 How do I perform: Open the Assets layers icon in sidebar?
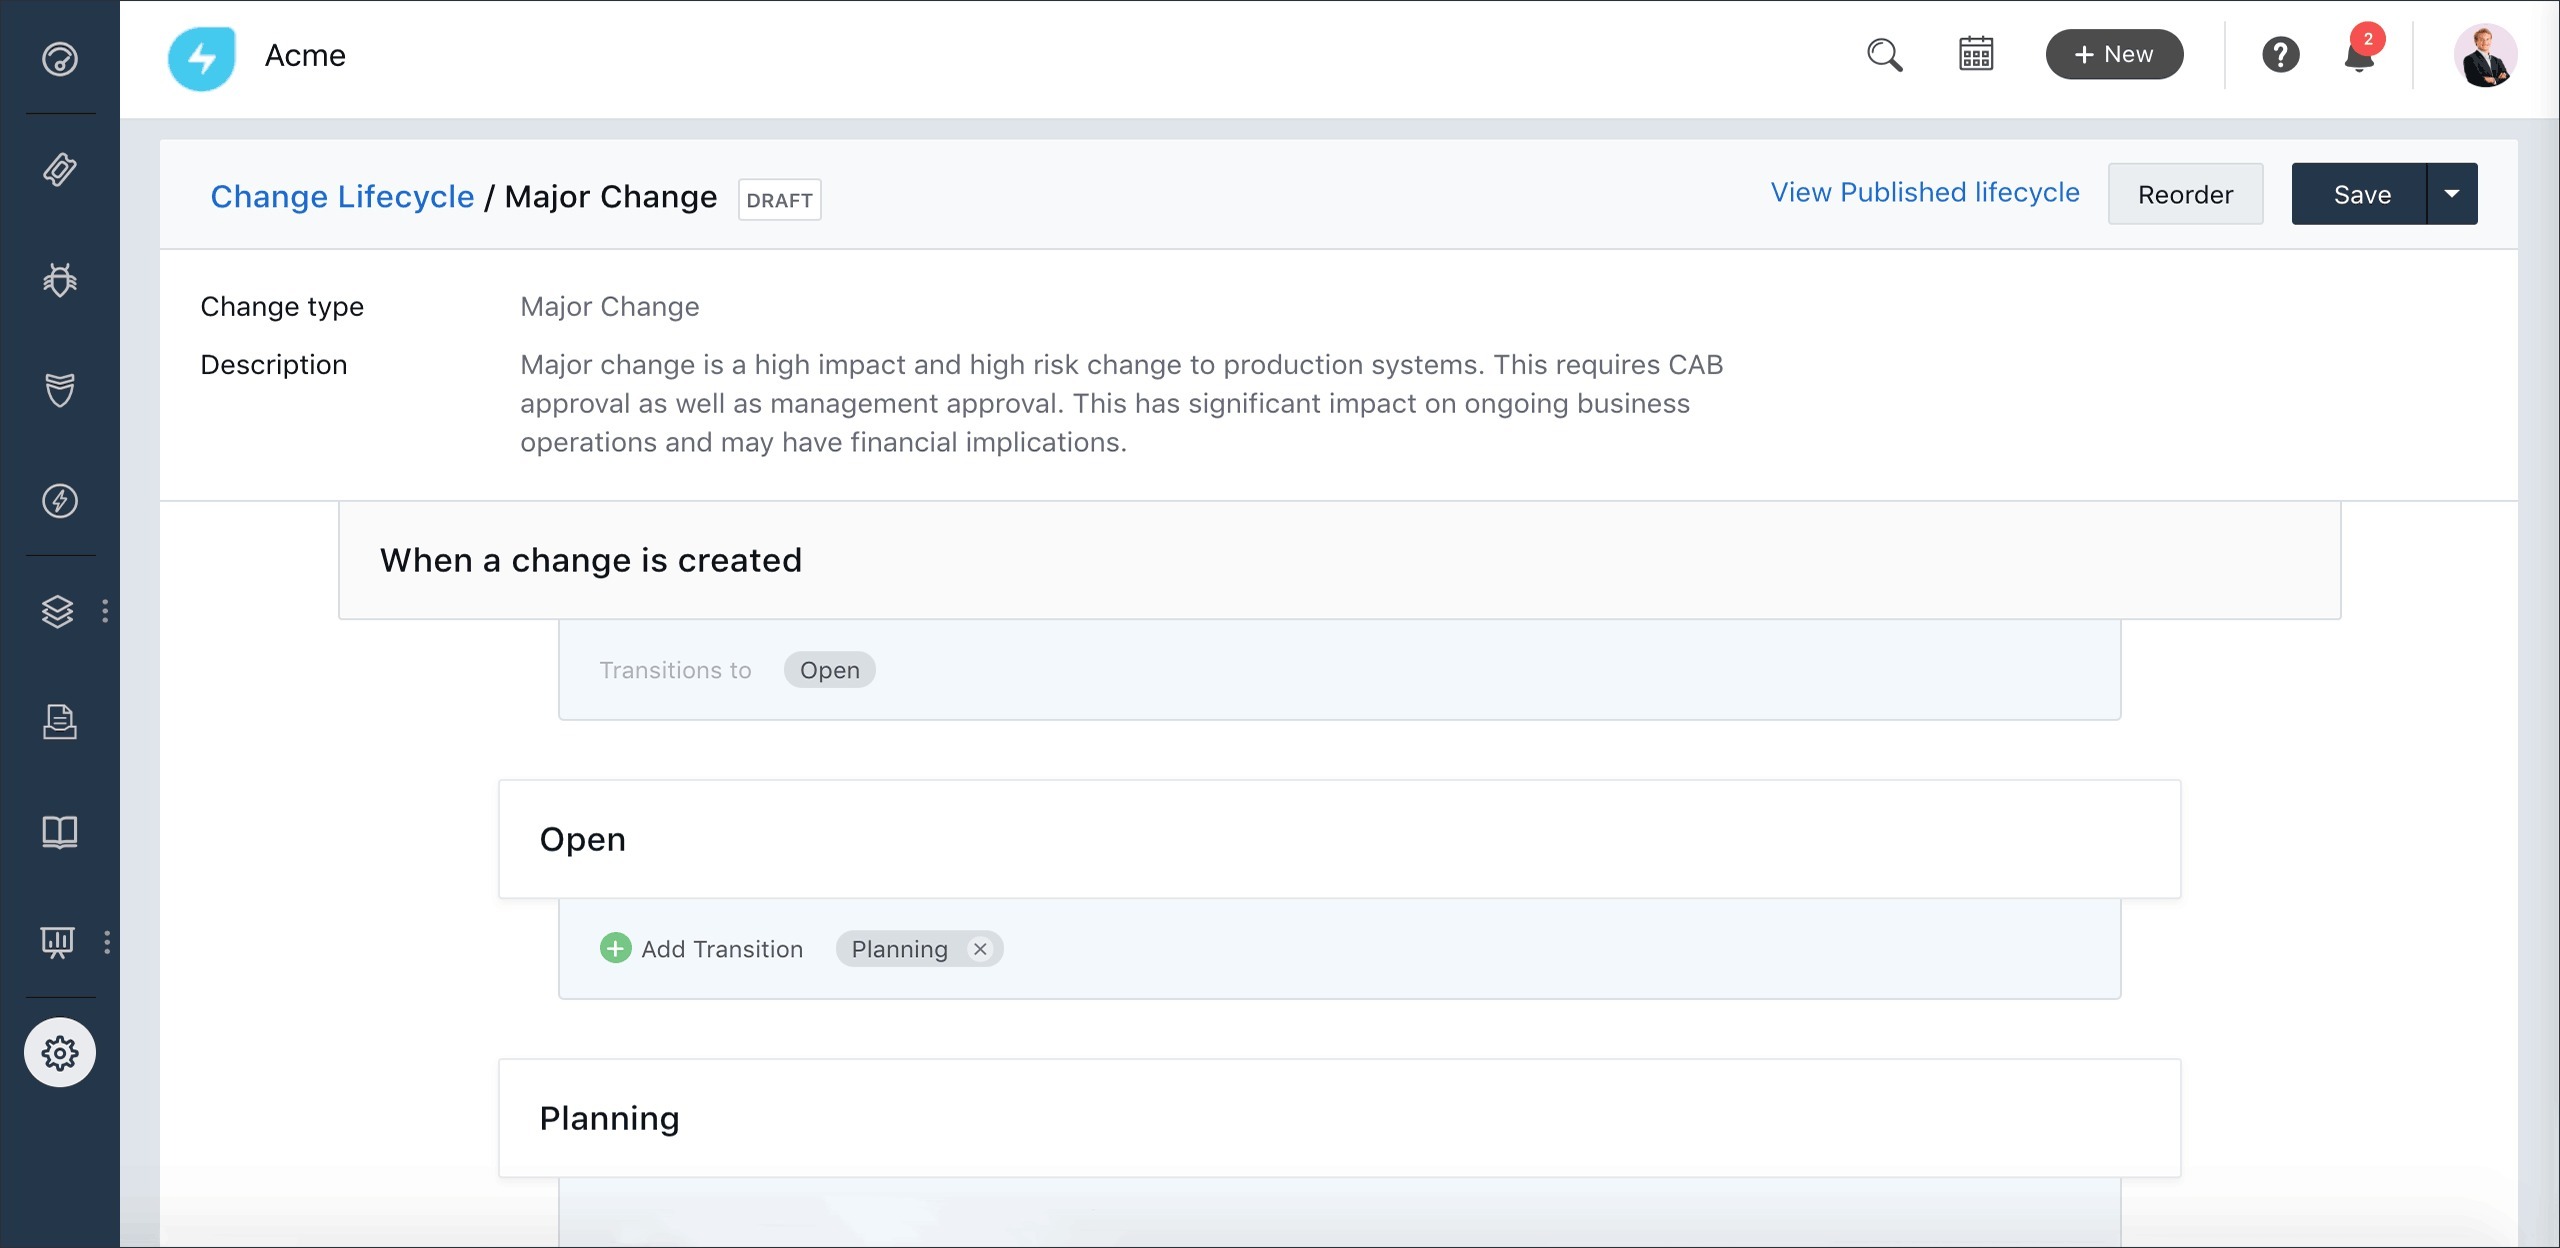(58, 611)
